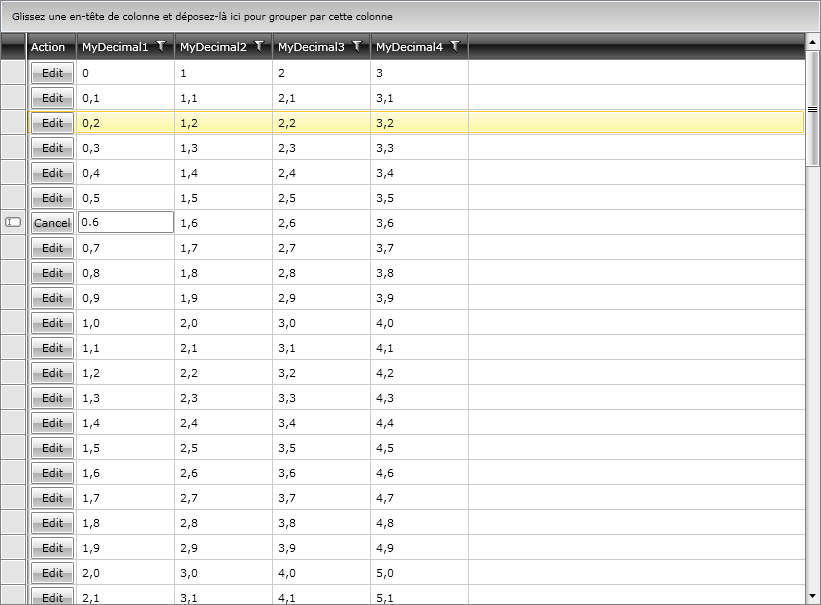Click the Action column header
The height and width of the screenshot is (605, 821).
(51, 47)
